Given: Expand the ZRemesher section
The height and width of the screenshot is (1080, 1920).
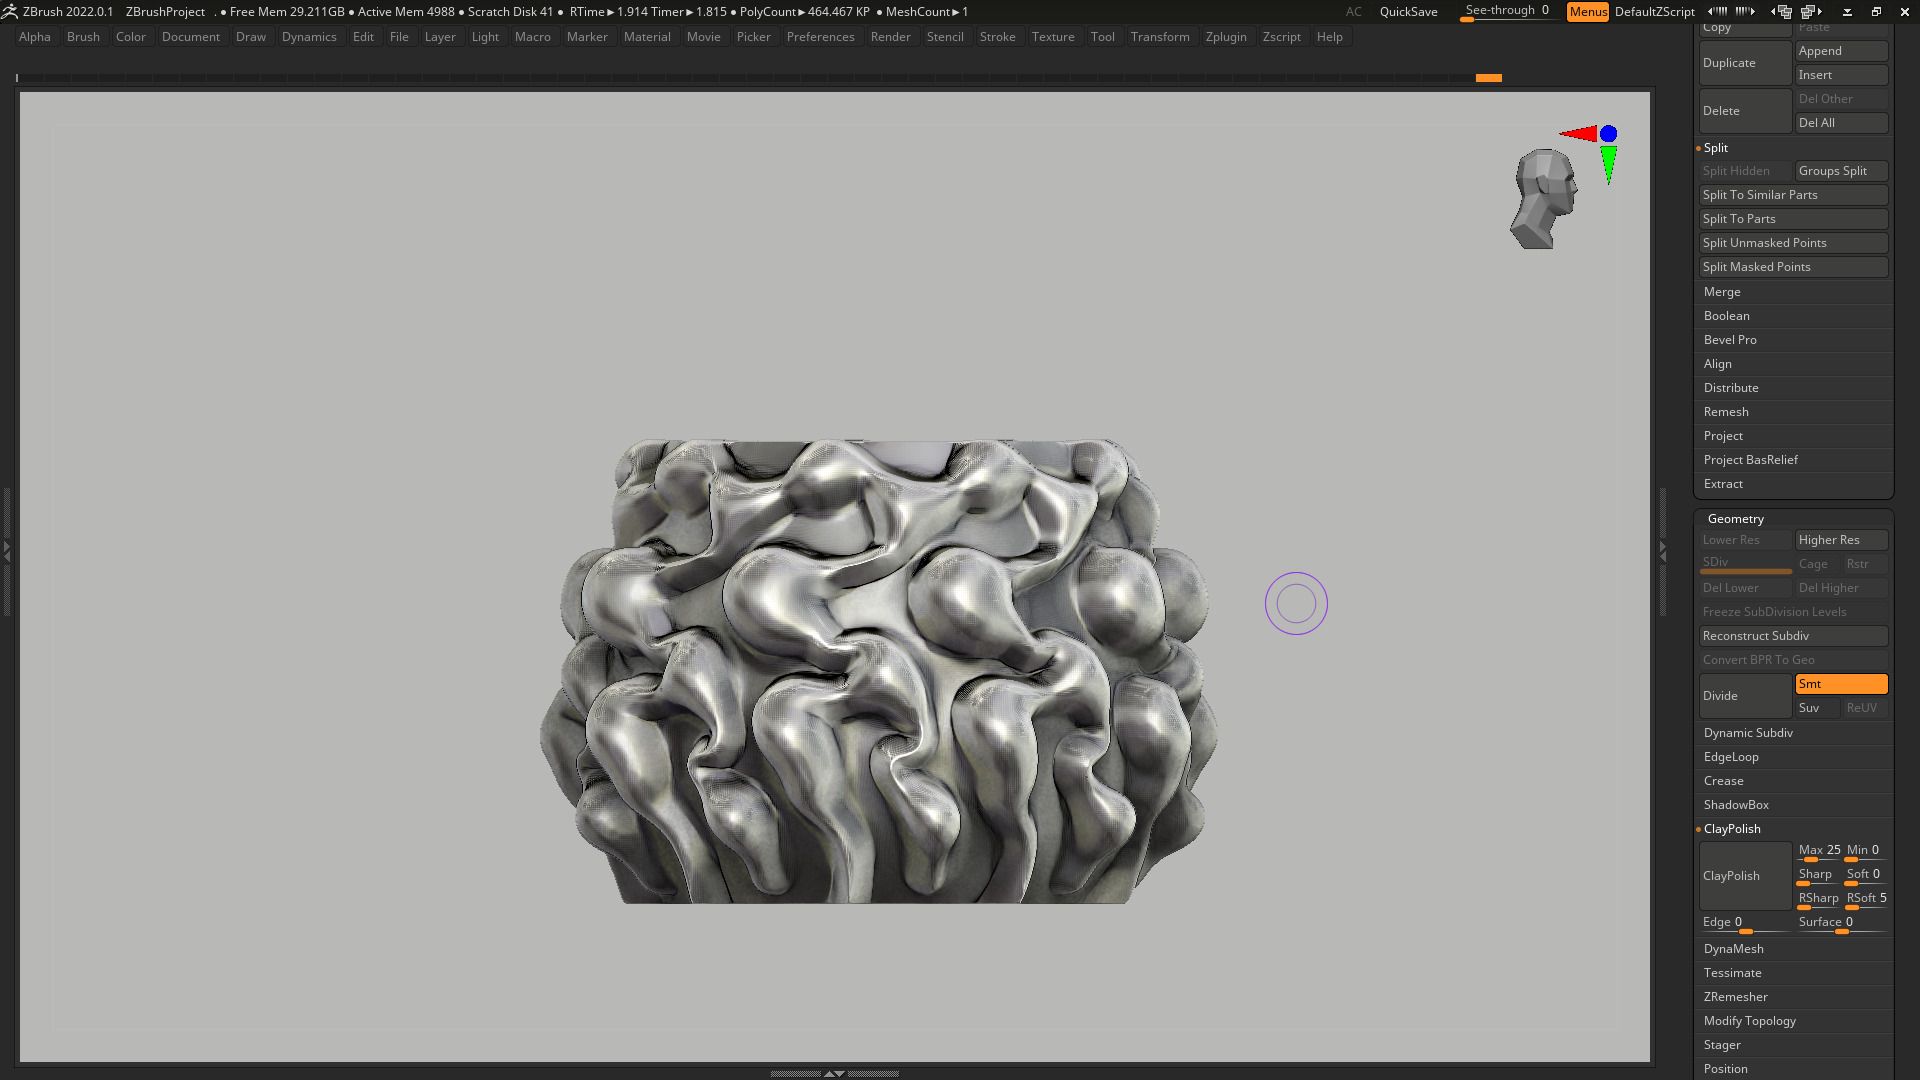Looking at the screenshot, I should point(1735,997).
